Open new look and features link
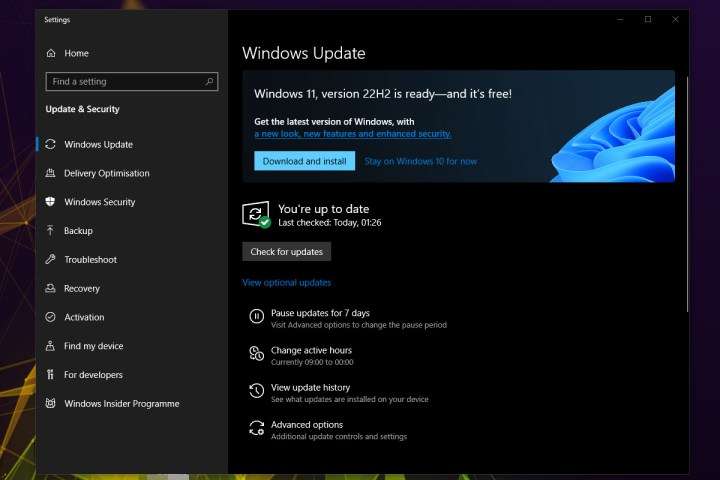This screenshot has width=720, height=480. (353, 134)
